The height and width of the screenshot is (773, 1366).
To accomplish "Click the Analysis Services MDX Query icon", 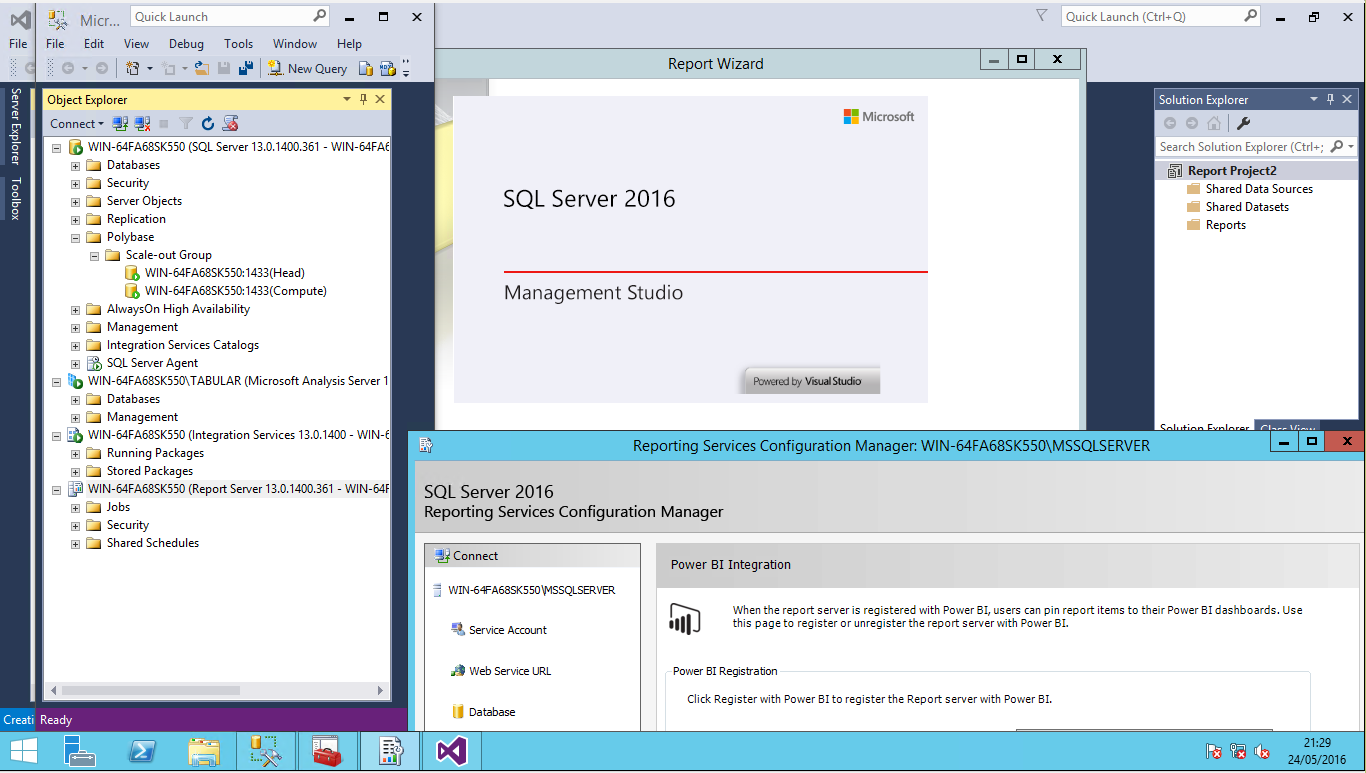I will (386, 68).
